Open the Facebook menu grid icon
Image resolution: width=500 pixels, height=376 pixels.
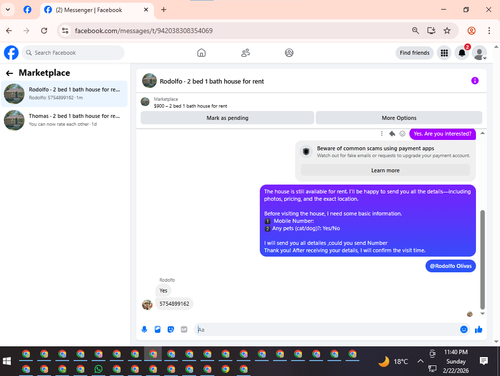click(444, 53)
